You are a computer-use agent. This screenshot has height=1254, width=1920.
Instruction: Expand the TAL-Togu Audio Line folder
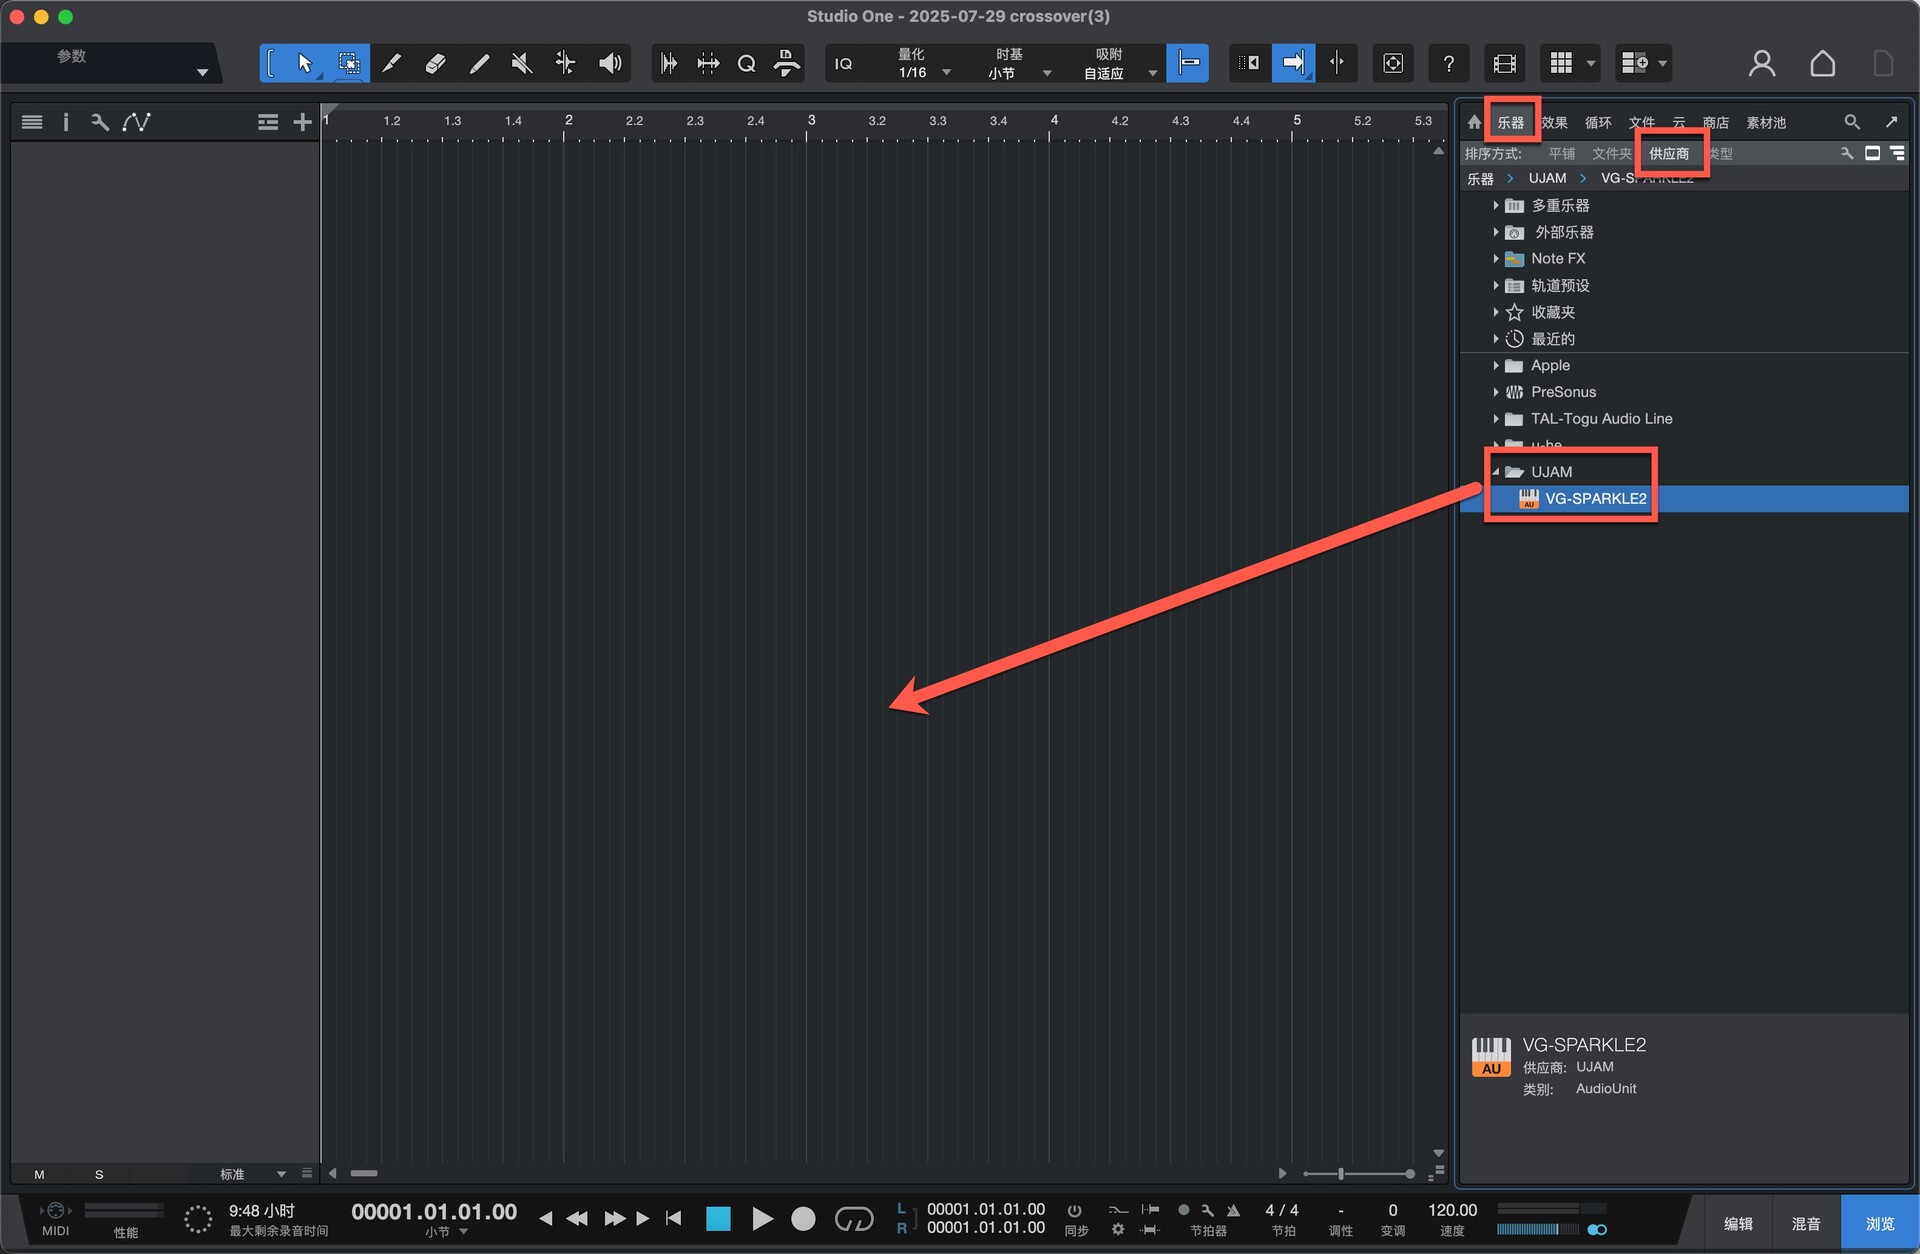(x=1496, y=419)
